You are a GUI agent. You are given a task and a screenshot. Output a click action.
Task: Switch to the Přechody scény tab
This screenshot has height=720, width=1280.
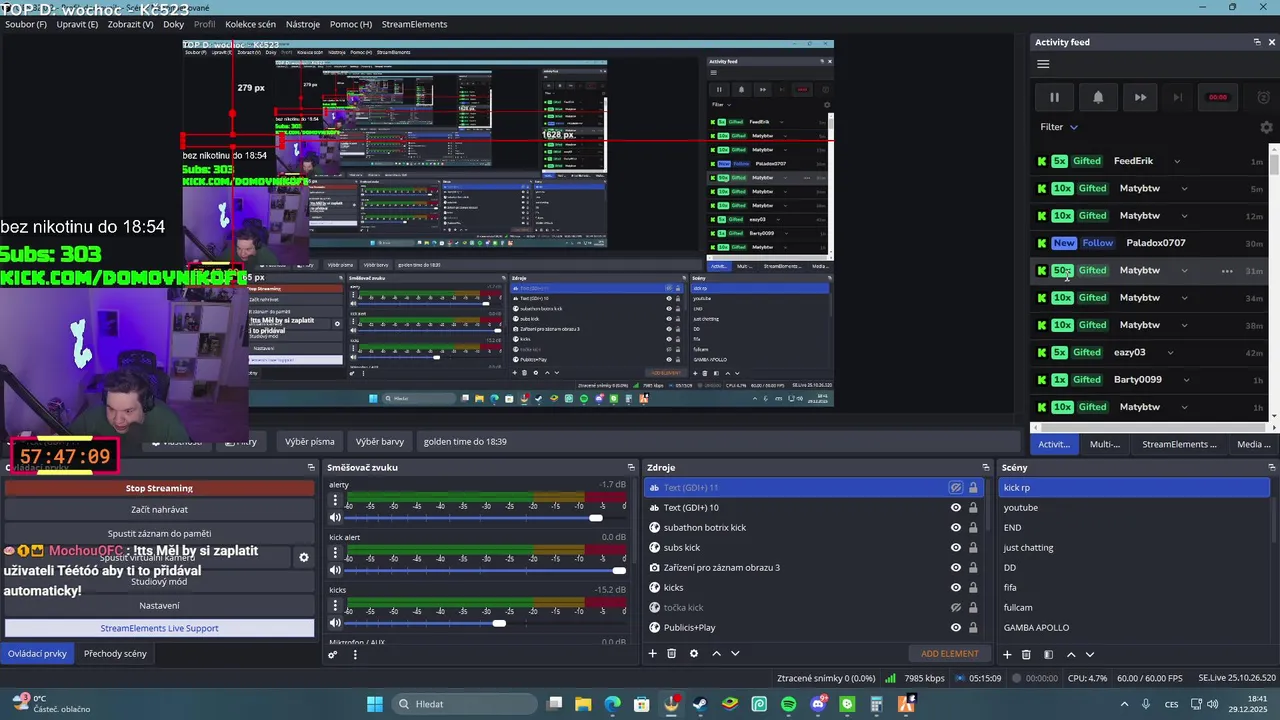[115, 654]
